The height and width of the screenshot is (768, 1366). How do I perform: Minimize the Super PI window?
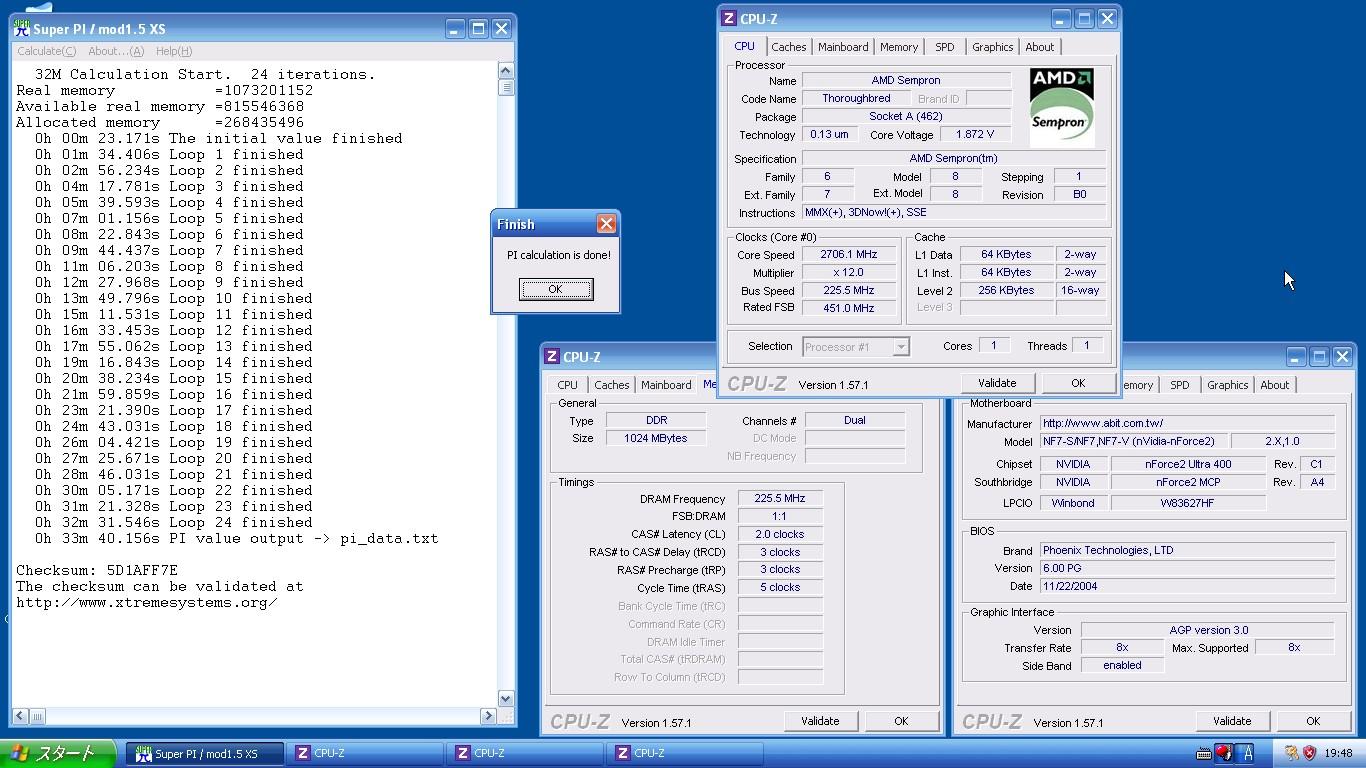coord(455,29)
